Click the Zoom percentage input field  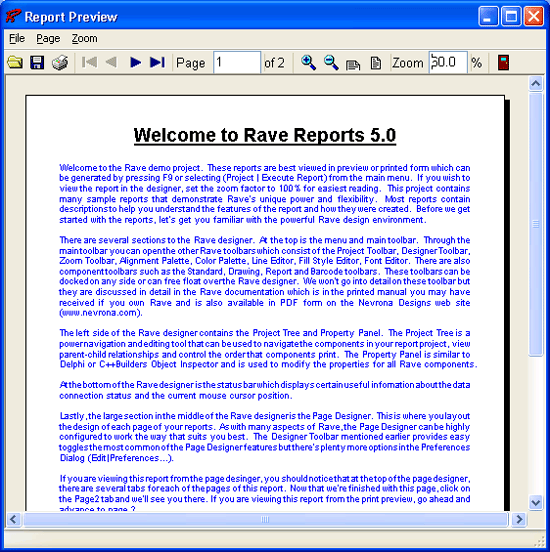pos(448,62)
